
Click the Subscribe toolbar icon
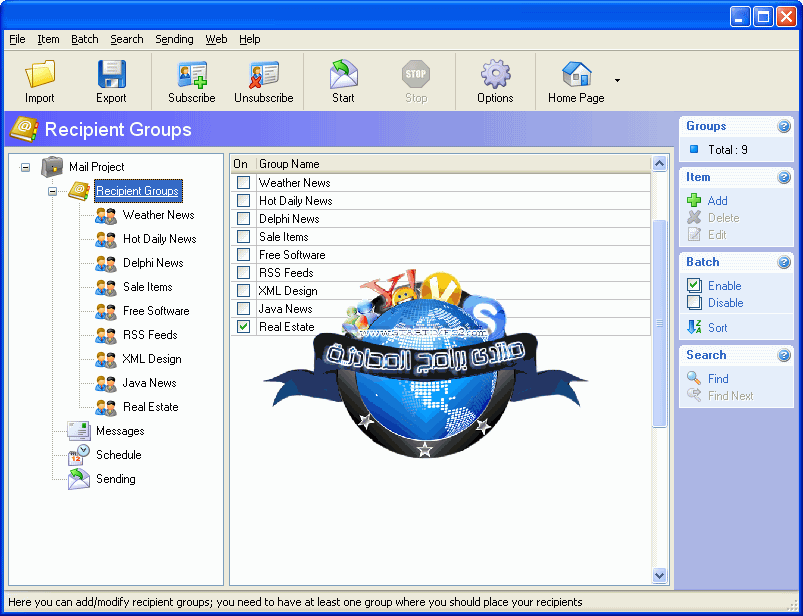tap(192, 75)
